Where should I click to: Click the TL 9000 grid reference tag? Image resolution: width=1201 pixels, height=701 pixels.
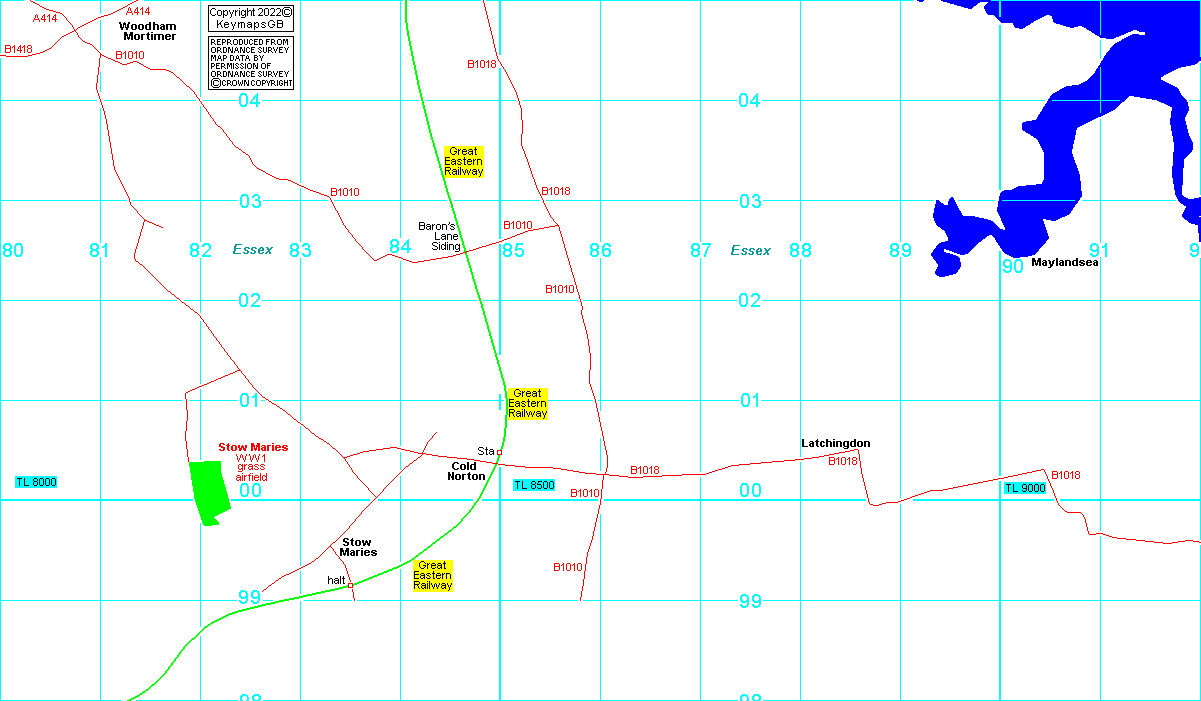point(1025,488)
